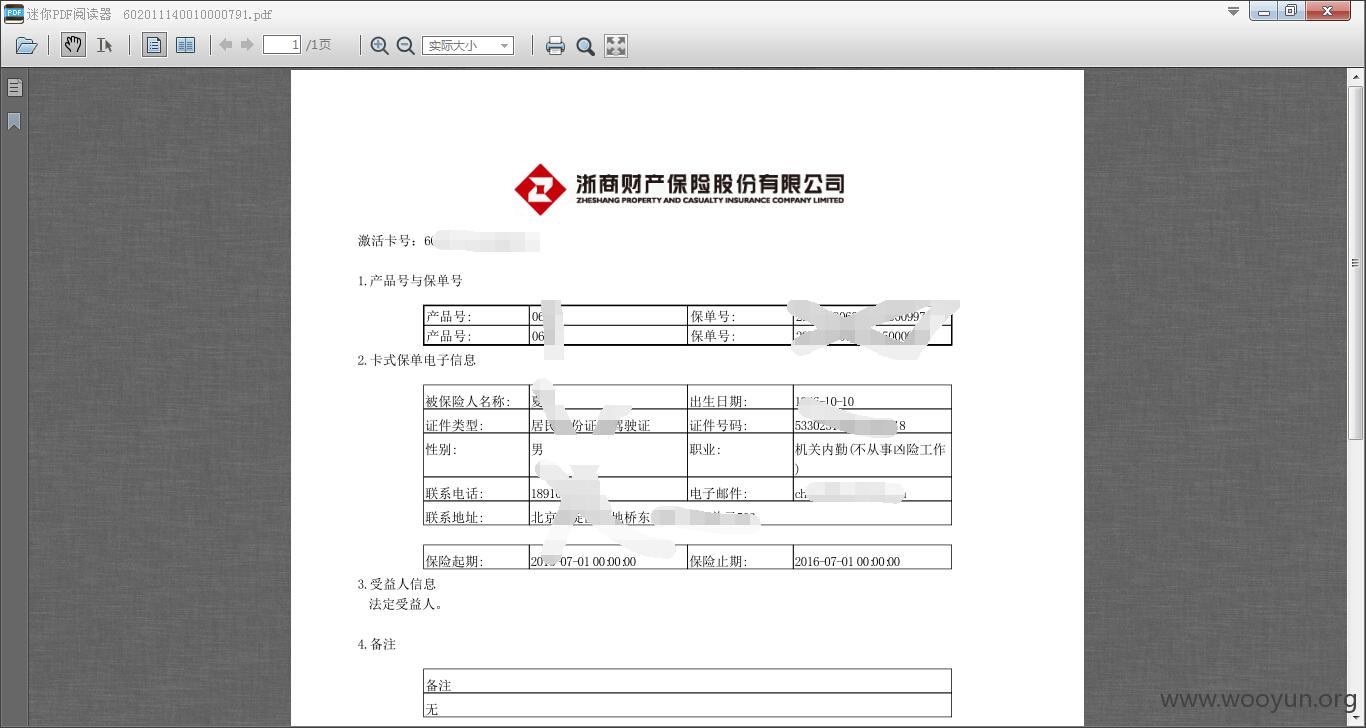Open the title bar dropdown menu arrow
Image resolution: width=1366 pixels, height=728 pixels.
click(x=1233, y=12)
